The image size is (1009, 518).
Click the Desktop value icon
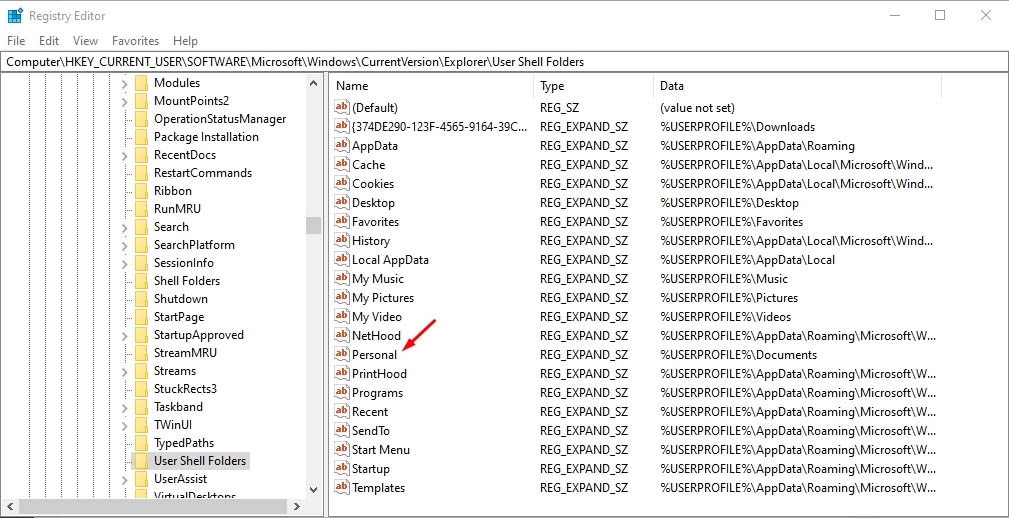(342, 203)
